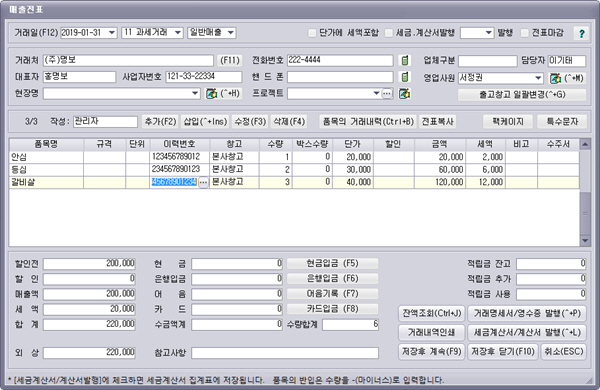Click the phone icon beside 전화번호 field
The image size is (600, 390).
(404, 60)
